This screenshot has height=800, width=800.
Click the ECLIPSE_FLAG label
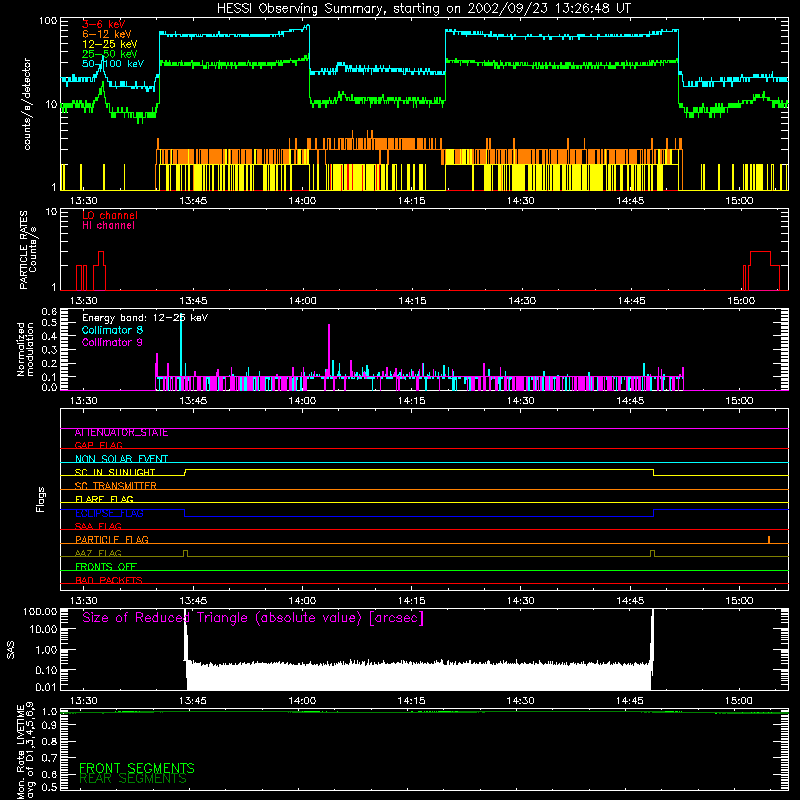pyautogui.click(x=109, y=513)
